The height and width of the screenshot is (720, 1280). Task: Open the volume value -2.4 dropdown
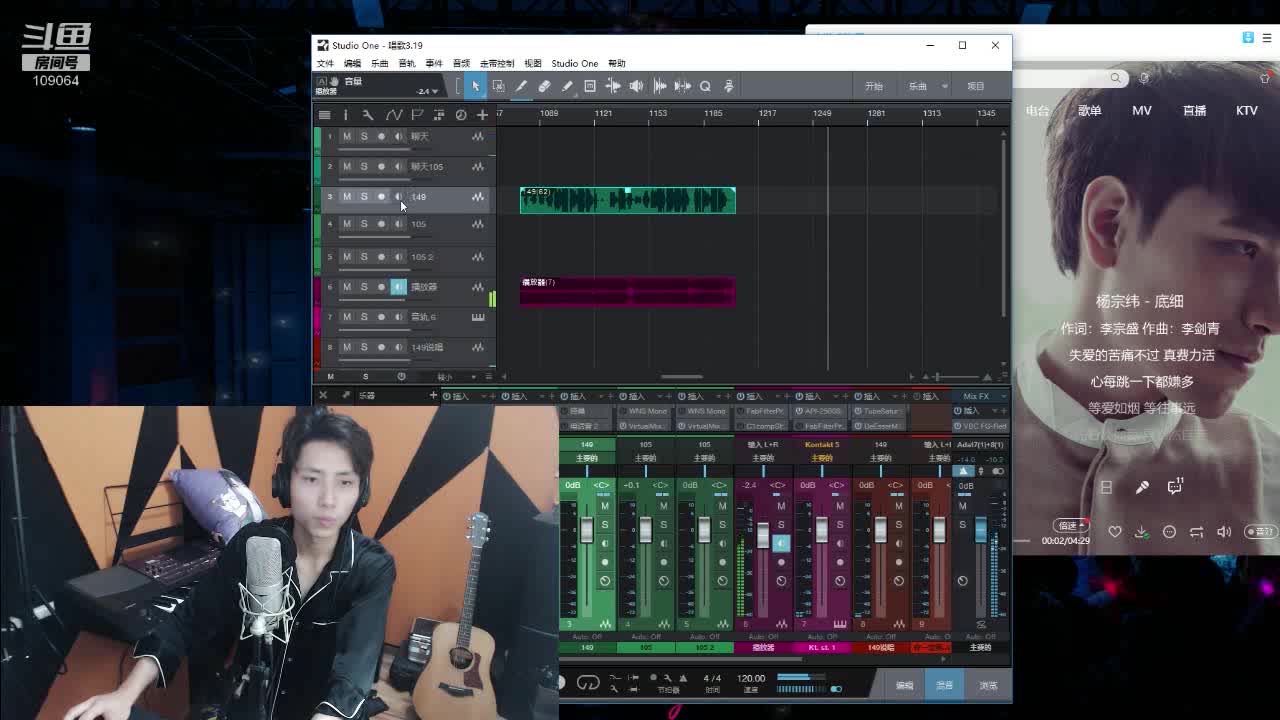(435, 91)
